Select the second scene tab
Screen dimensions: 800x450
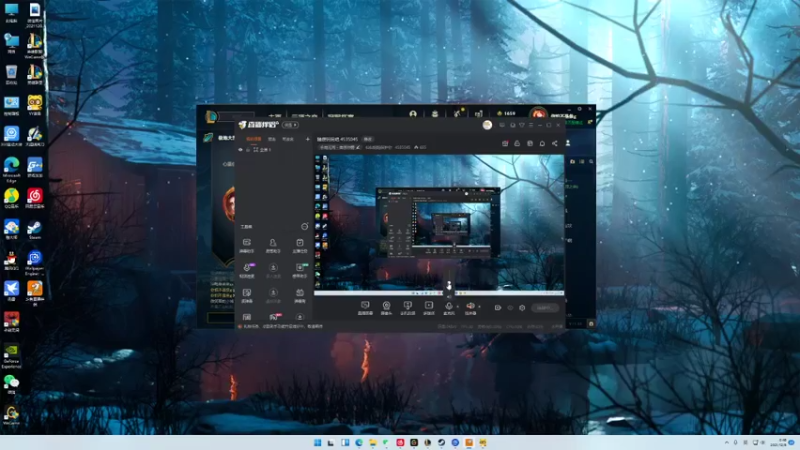coord(272,139)
